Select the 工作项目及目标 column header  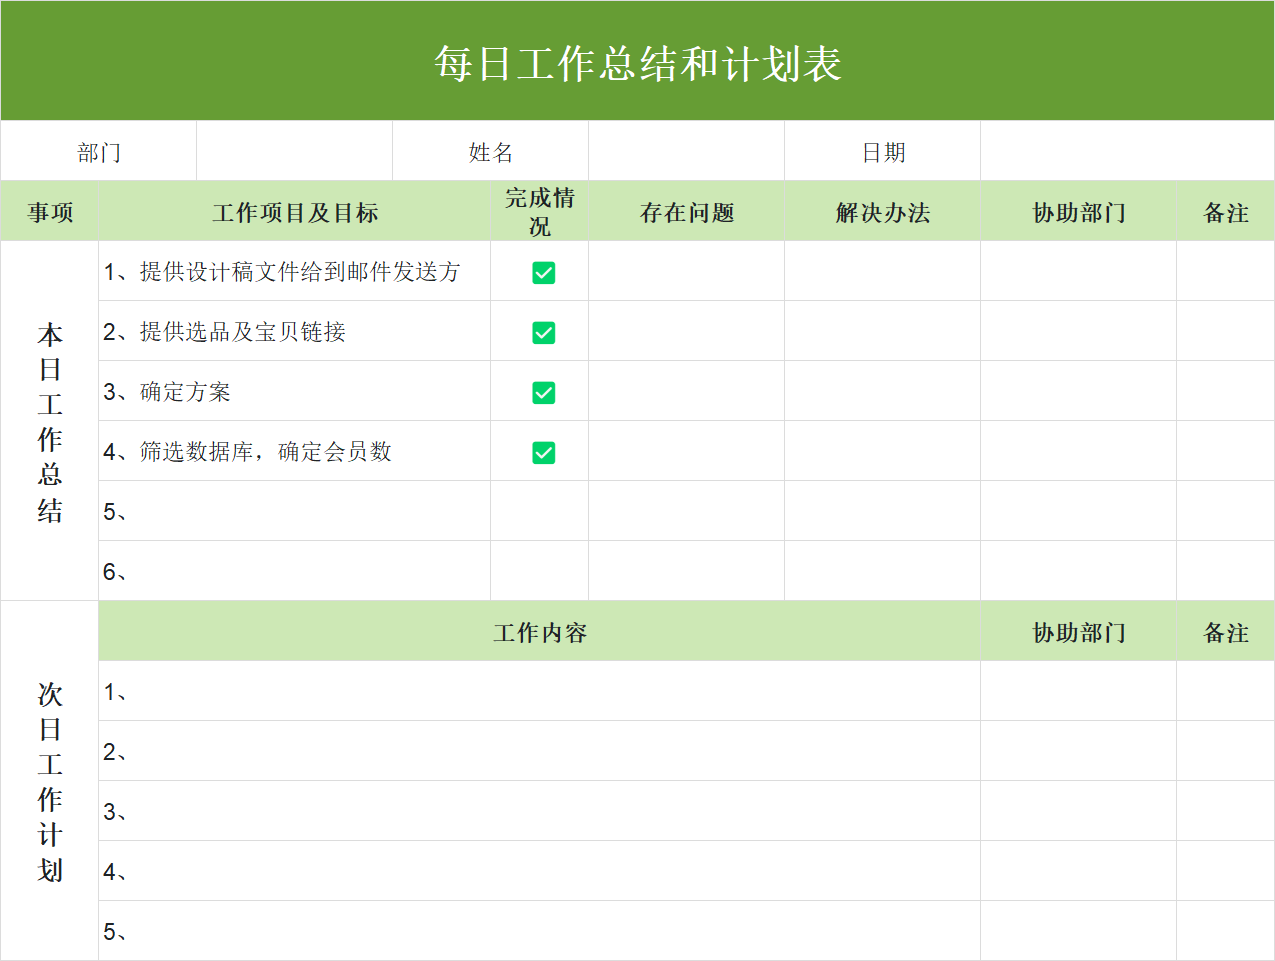coord(294,211)
